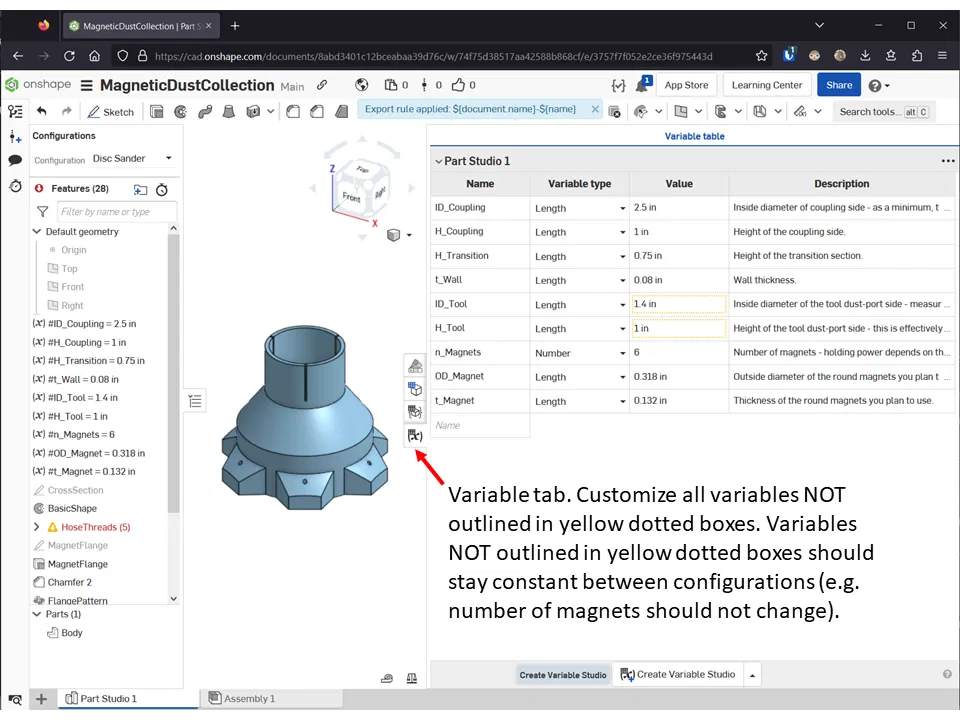
Task: Open the variable table panel icon
Action: pyautogui.click(x=414, y=436)
